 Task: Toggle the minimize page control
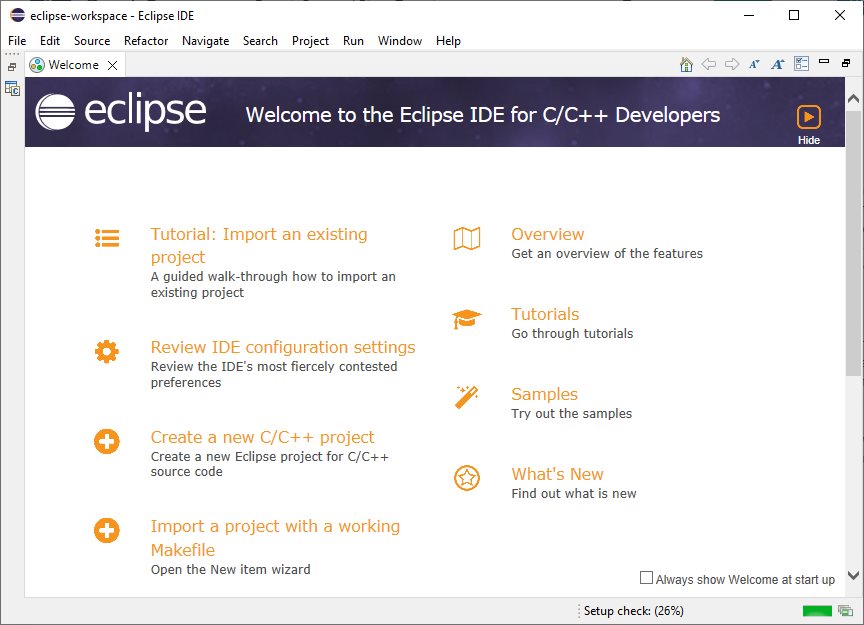click(x=824, y=62)
